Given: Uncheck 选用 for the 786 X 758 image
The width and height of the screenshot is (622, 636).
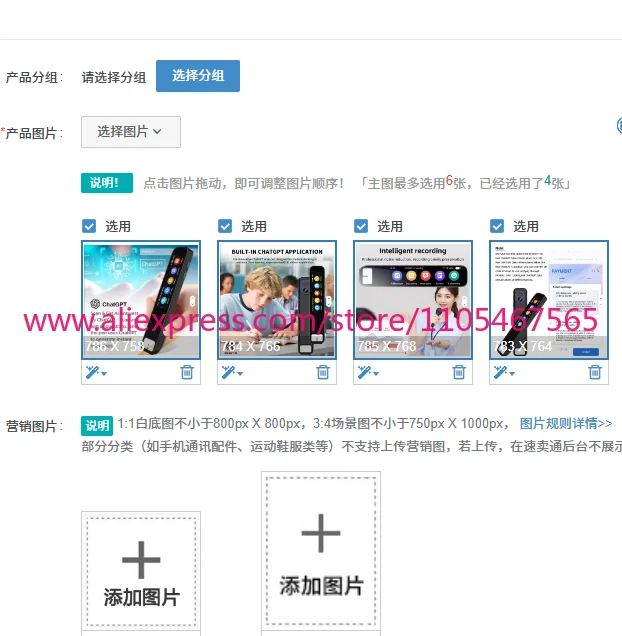Looking at the screenshot, I should pyautogui.click(x=89, y=226).
